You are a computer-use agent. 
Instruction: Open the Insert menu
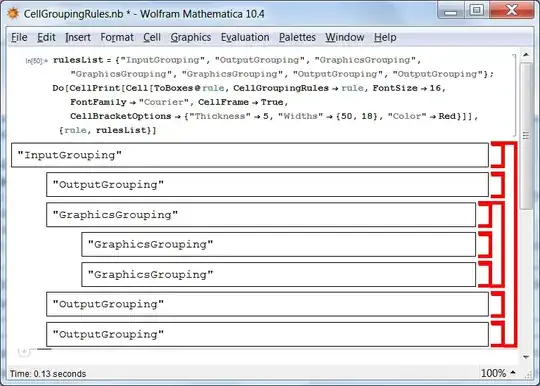pos(78,37)
